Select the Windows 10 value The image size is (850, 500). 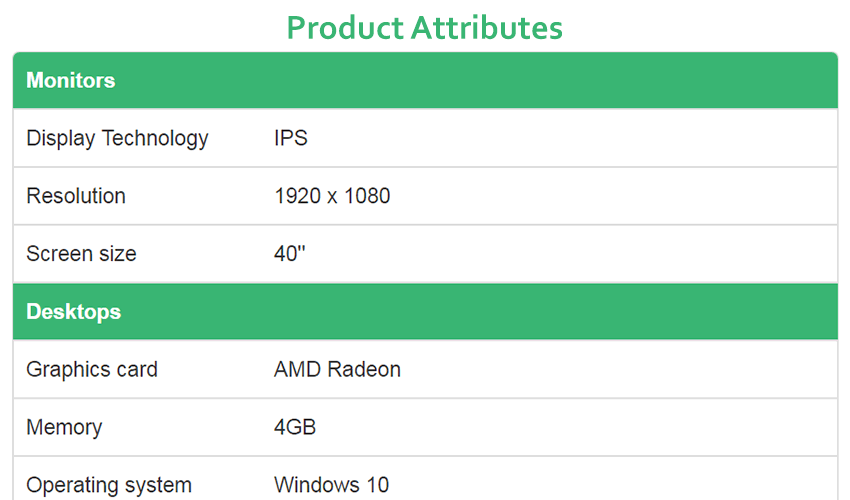point(331,485)
